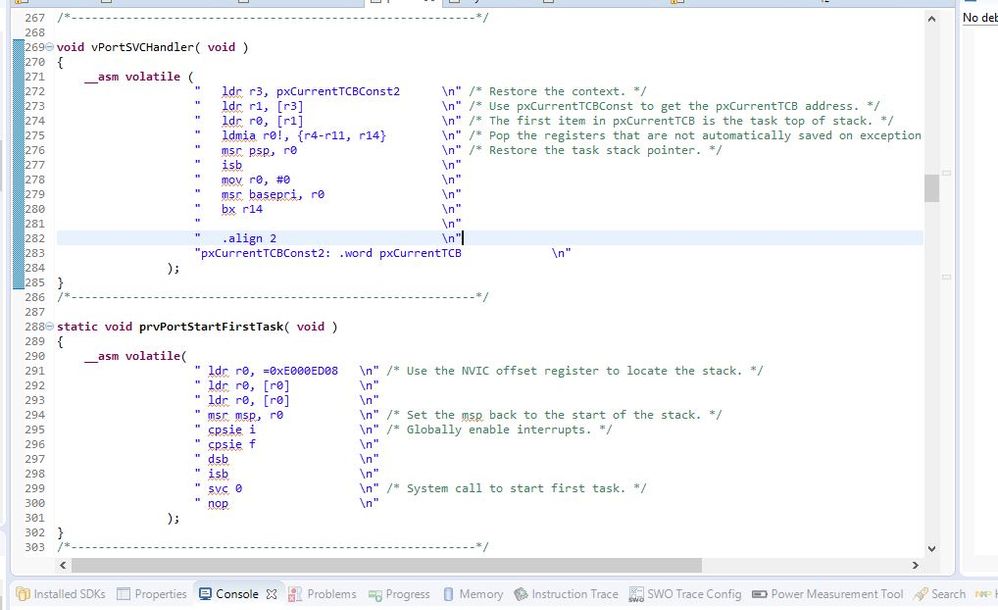Click the 'cpsie f' instruction
The height and width of the screenshot is (610, 998).
pos(232,444)
